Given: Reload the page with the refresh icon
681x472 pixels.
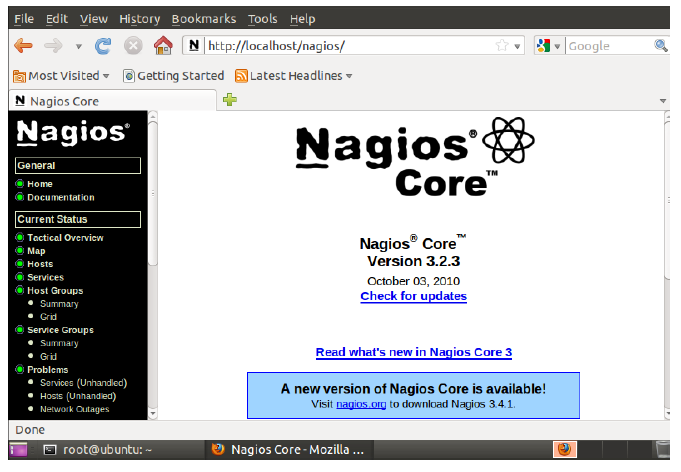Looking at the screenshot, I should [x=103, y=46].
